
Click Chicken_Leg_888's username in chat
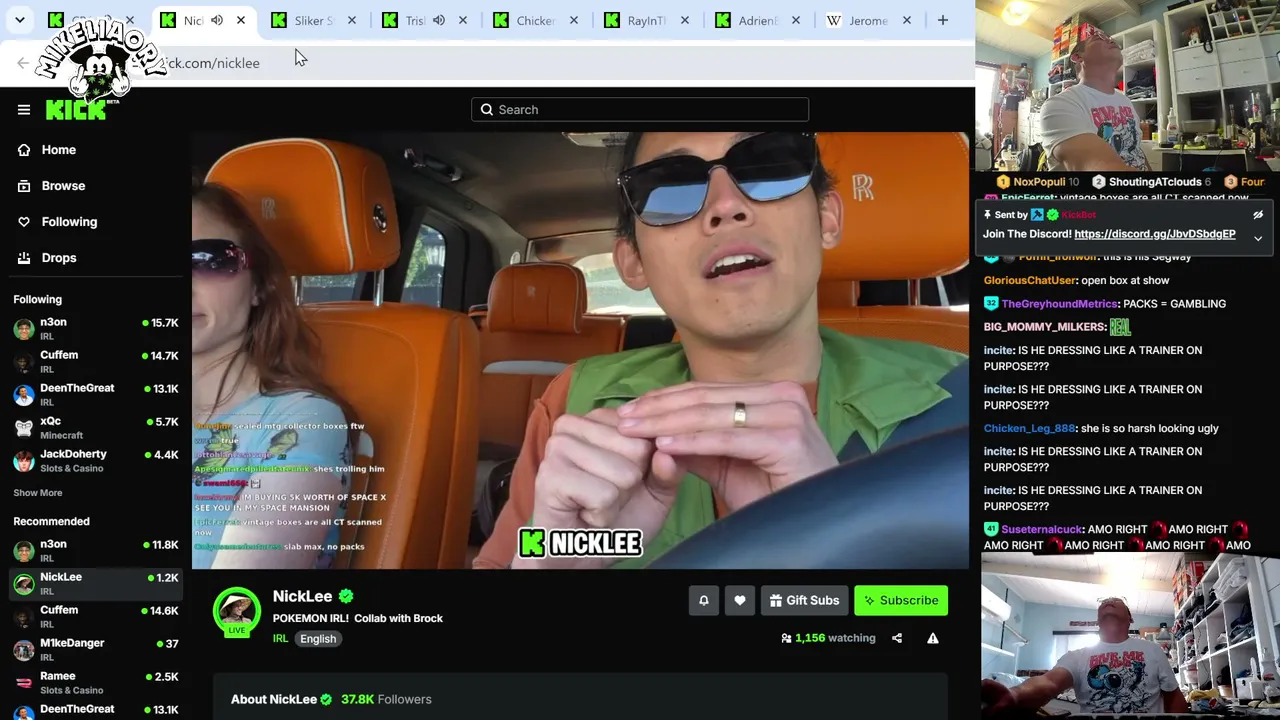[x=1029, y=429]
